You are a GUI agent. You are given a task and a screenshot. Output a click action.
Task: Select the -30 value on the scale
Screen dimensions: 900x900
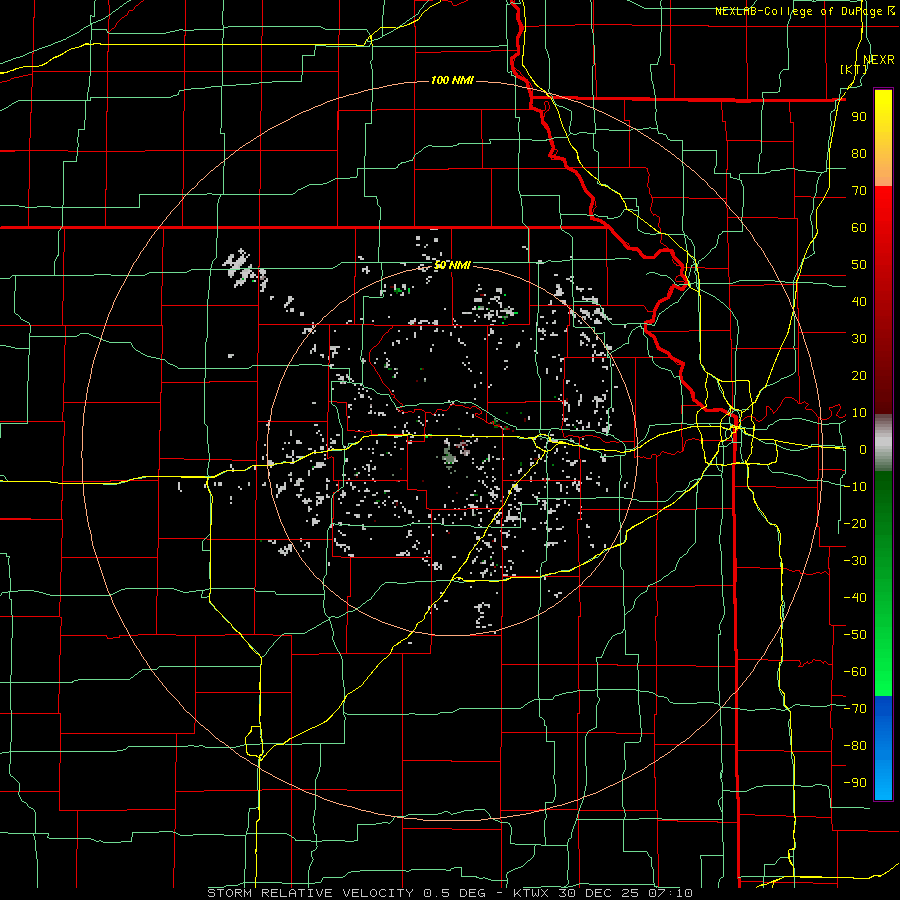click(x=855, y=561)
